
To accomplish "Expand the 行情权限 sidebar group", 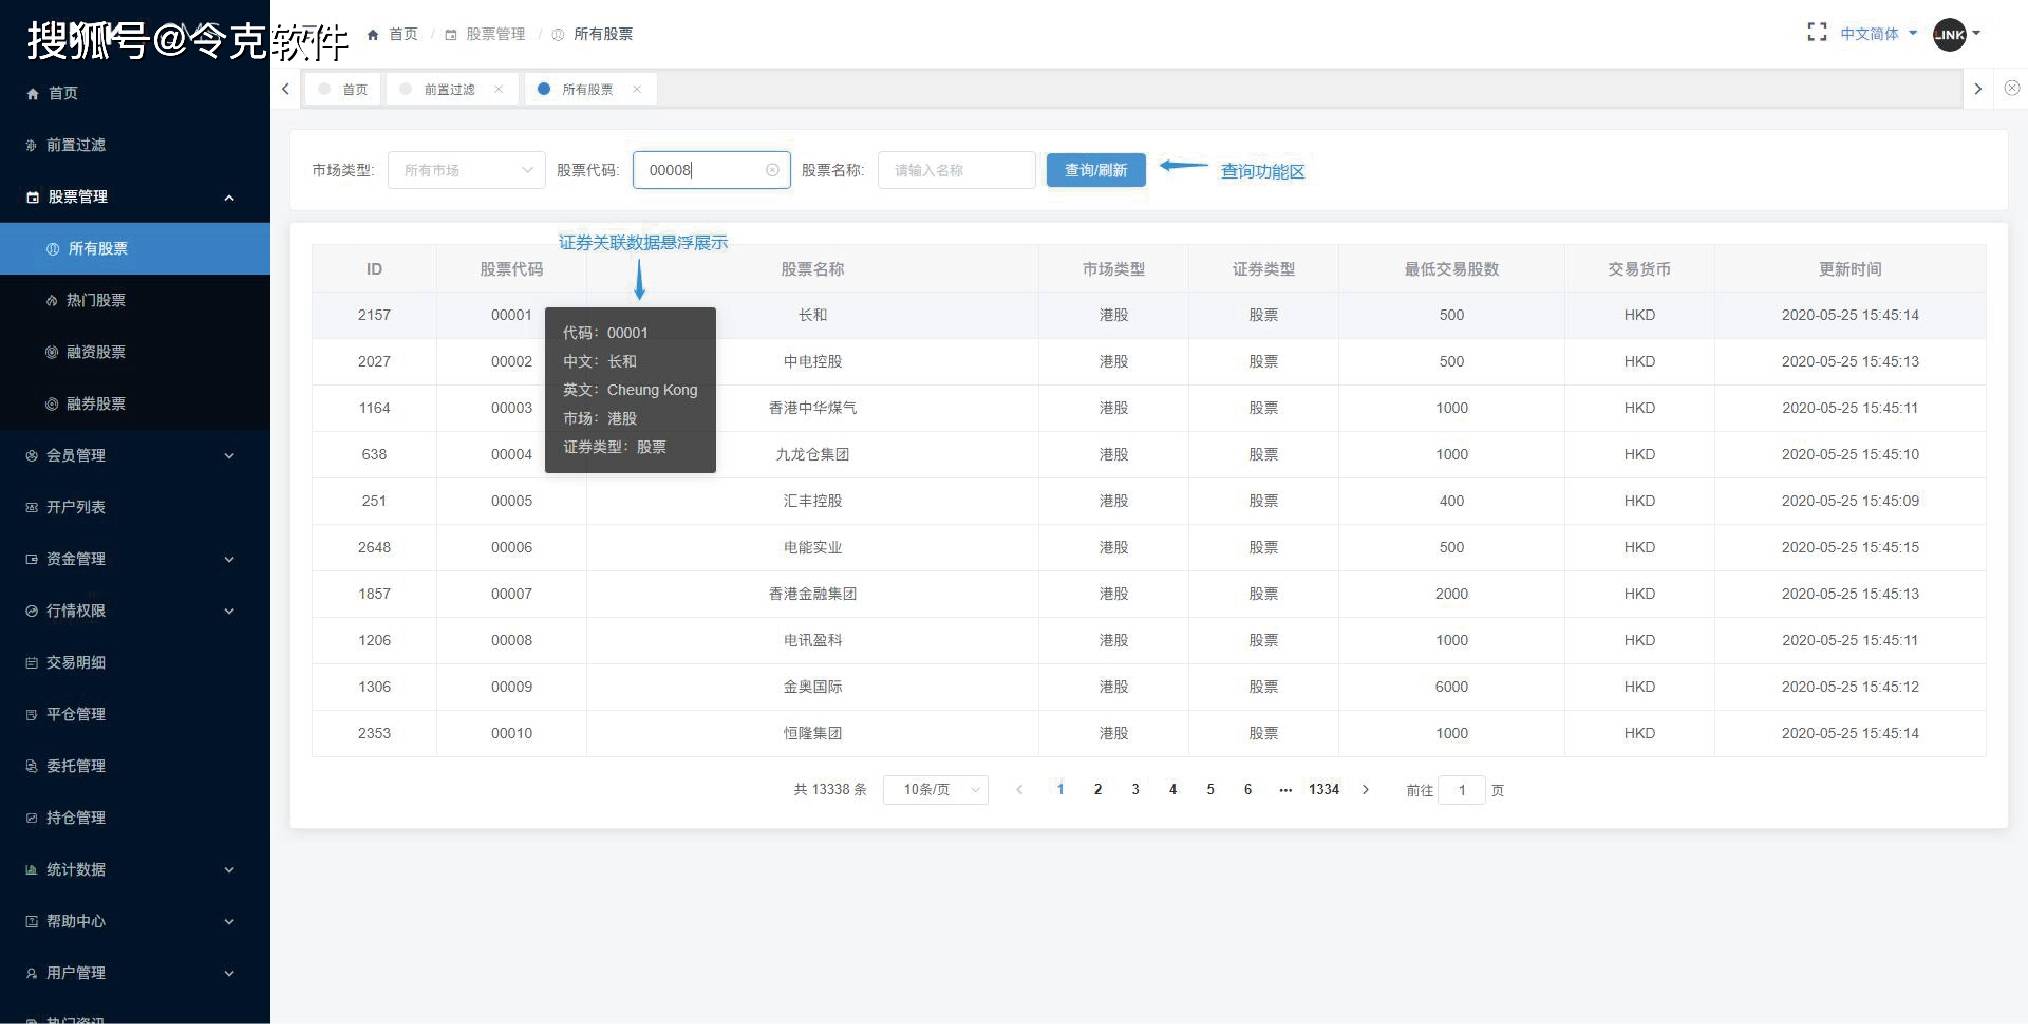I will click(x=135, y=611).
